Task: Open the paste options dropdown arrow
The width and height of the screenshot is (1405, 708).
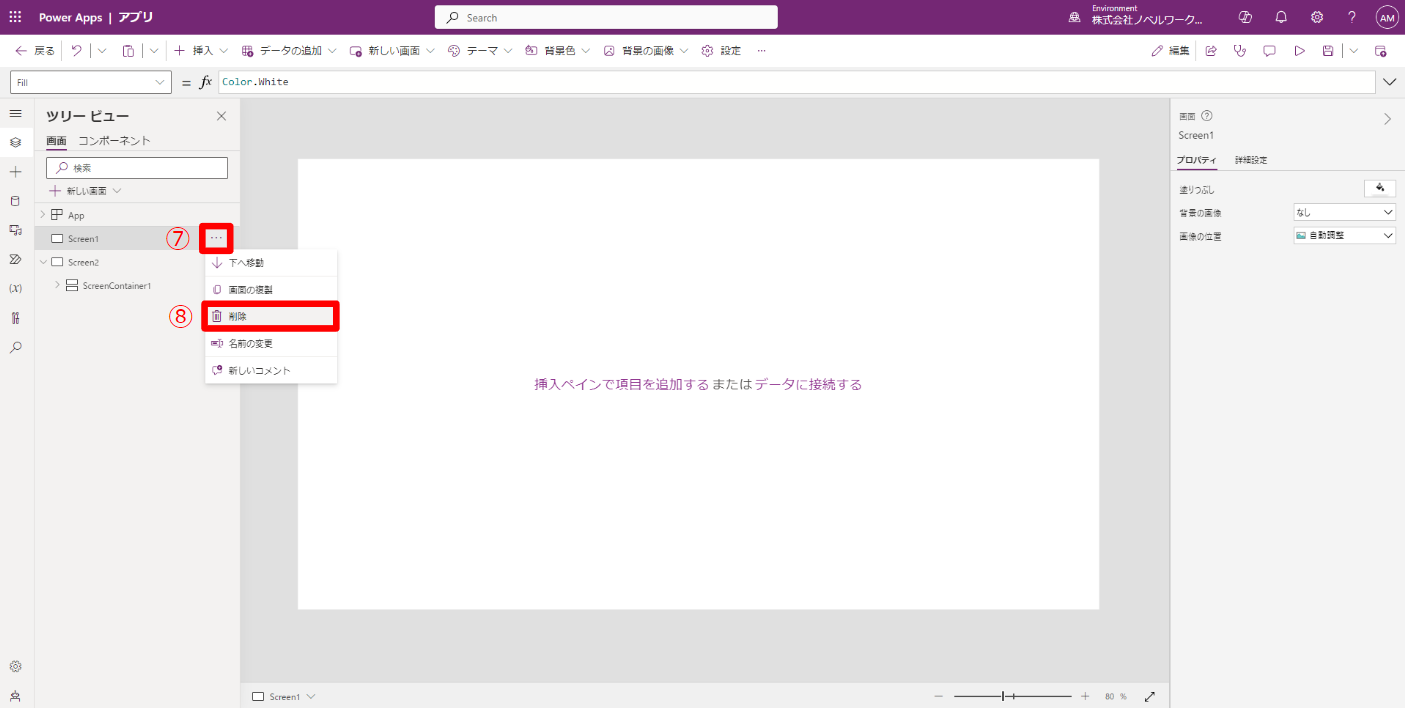Action: point(154,50)
